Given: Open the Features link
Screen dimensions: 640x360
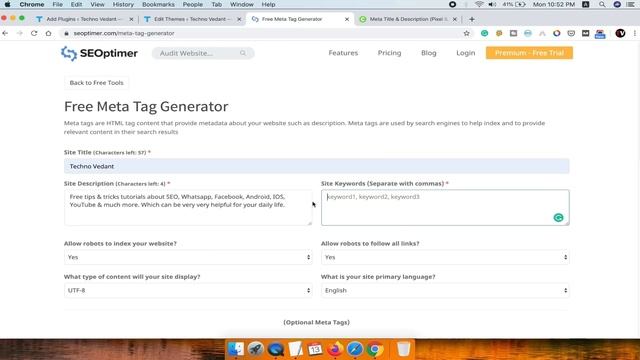Looking at the screenshot, I should click(x=343, y=53).
